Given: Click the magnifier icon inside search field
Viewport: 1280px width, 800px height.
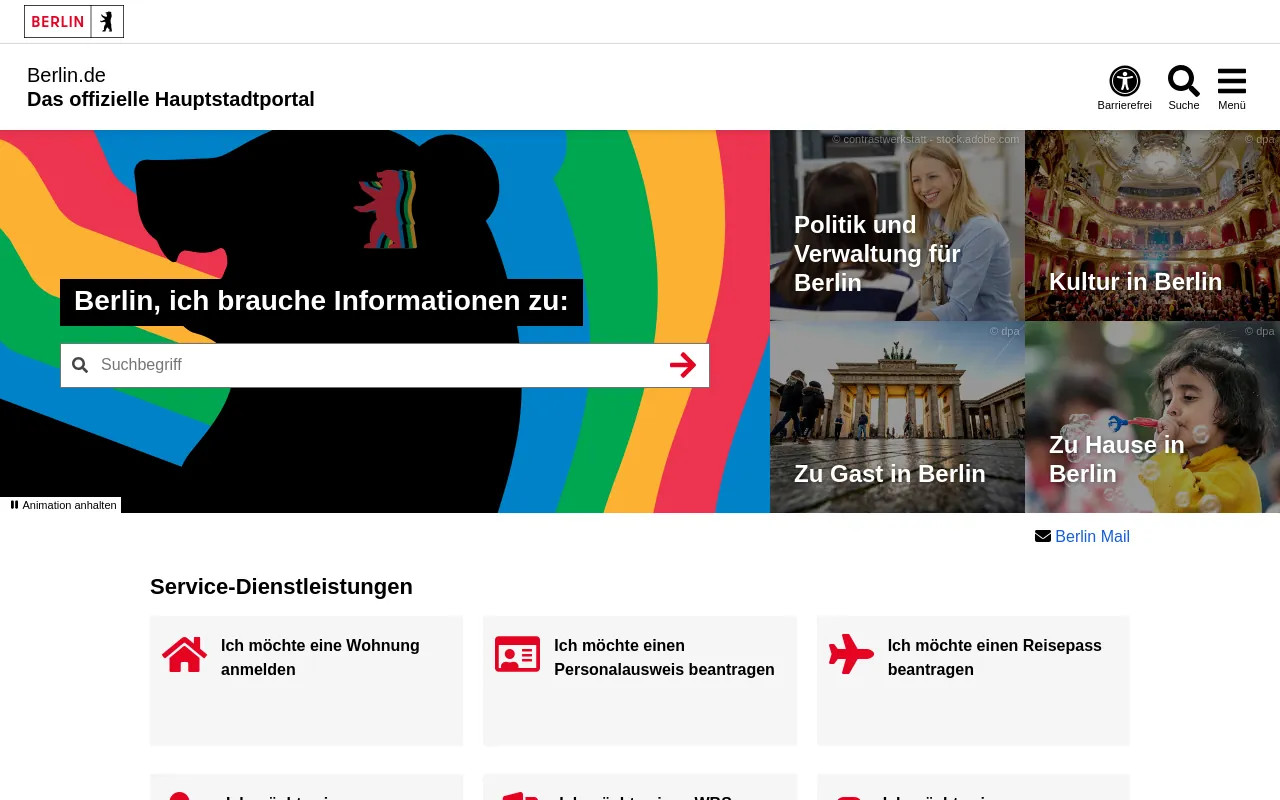Looking at the screenshot, I should [x=80, y=365].
